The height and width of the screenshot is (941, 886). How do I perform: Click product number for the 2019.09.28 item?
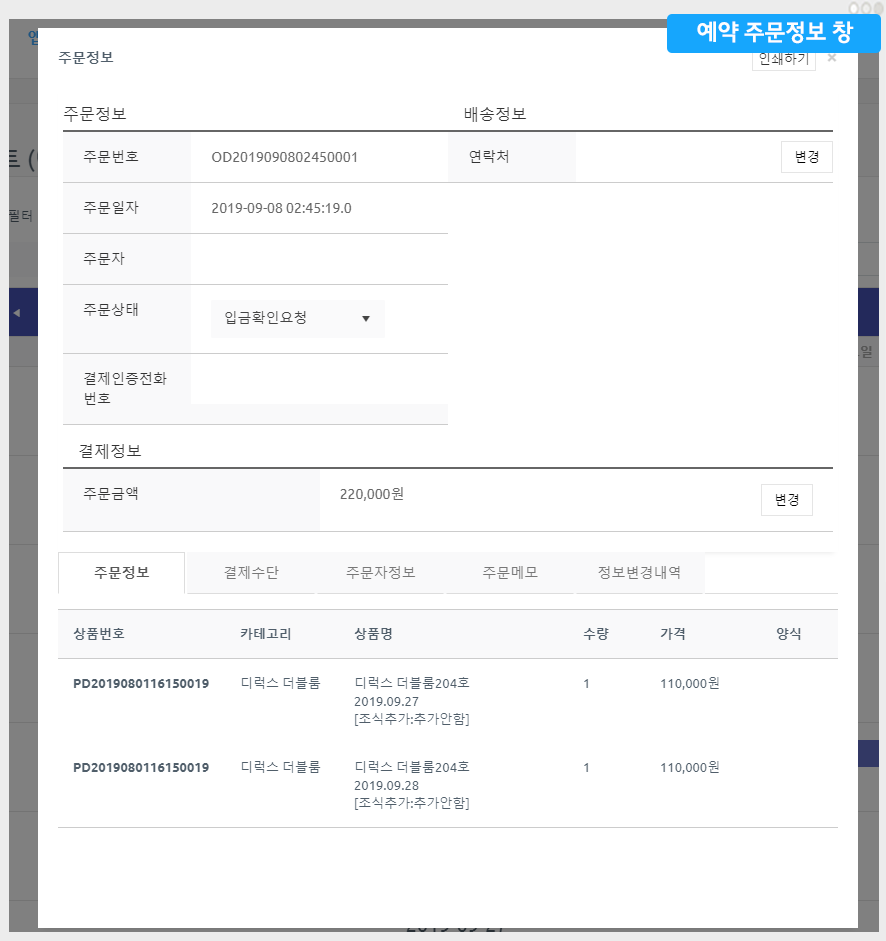141,768
